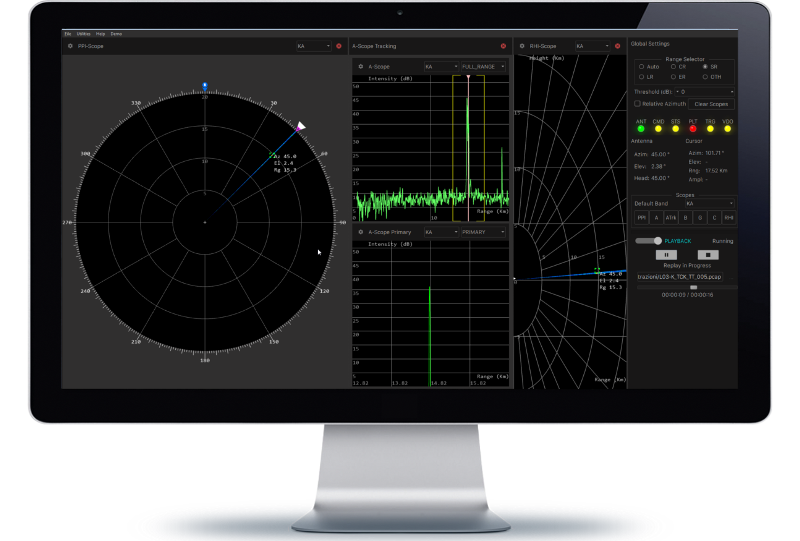Click the Replay in Progress label

(x=687, y=265)
